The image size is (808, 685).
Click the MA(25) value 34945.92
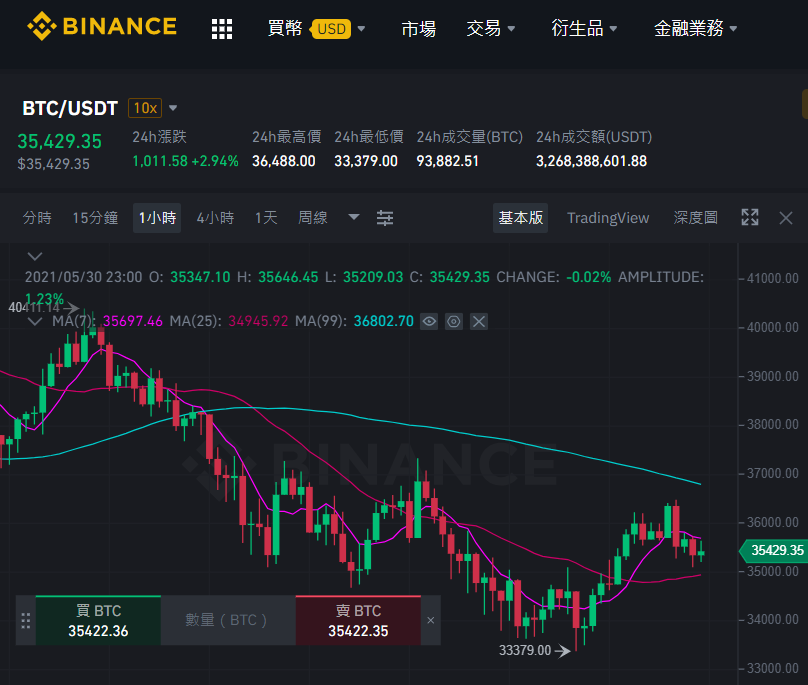pos(258,321)
